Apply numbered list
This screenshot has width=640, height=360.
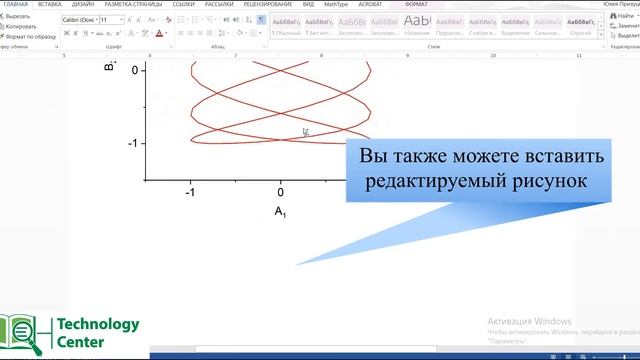(196, 20)
